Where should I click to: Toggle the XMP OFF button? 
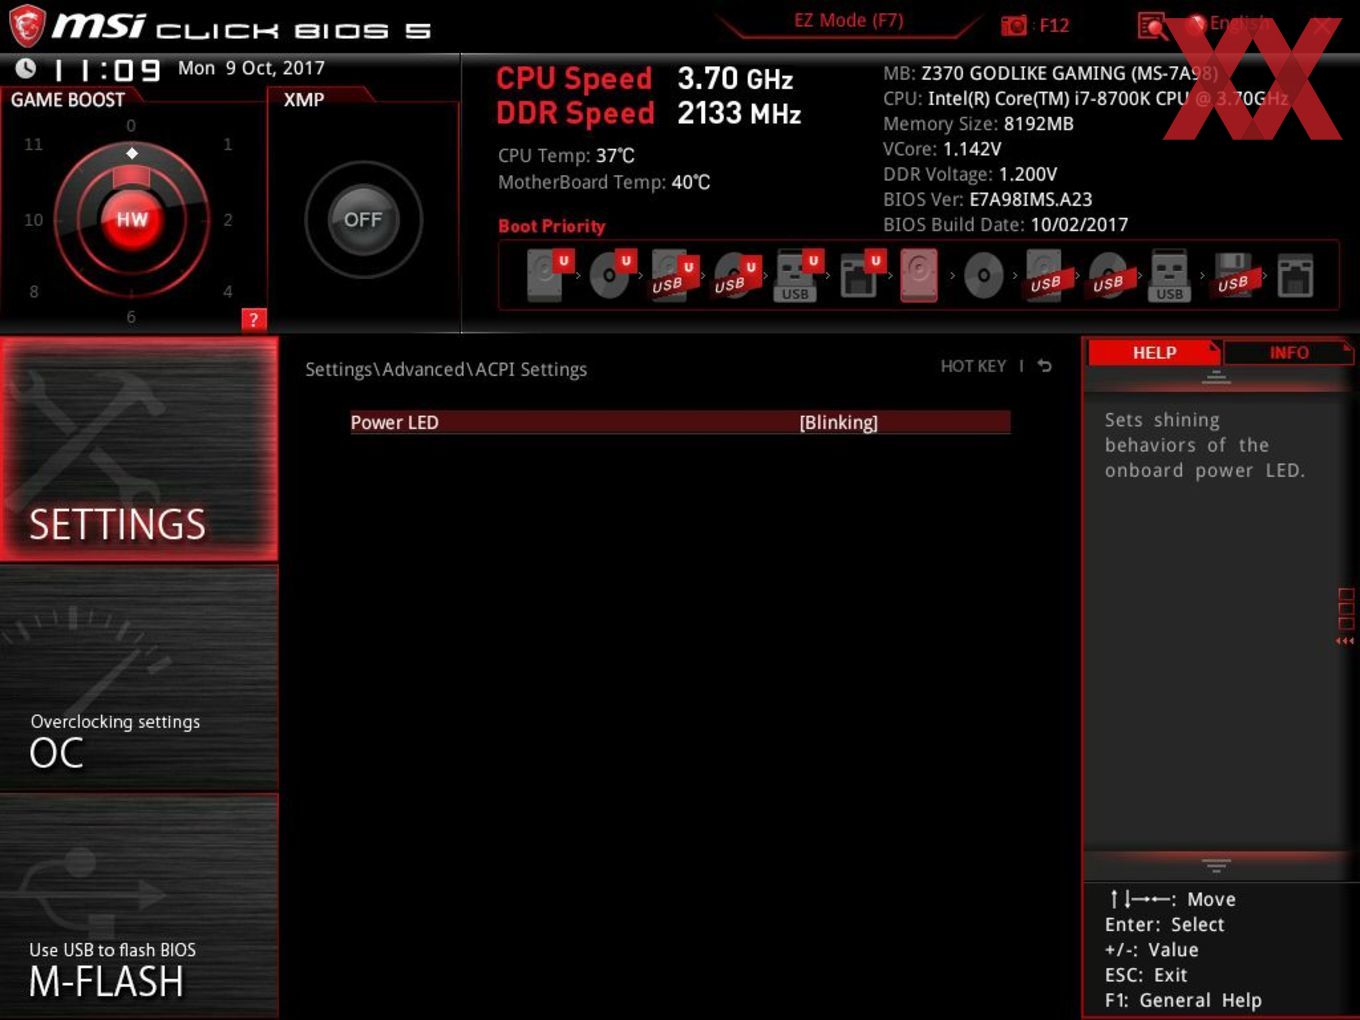[363, 220]
